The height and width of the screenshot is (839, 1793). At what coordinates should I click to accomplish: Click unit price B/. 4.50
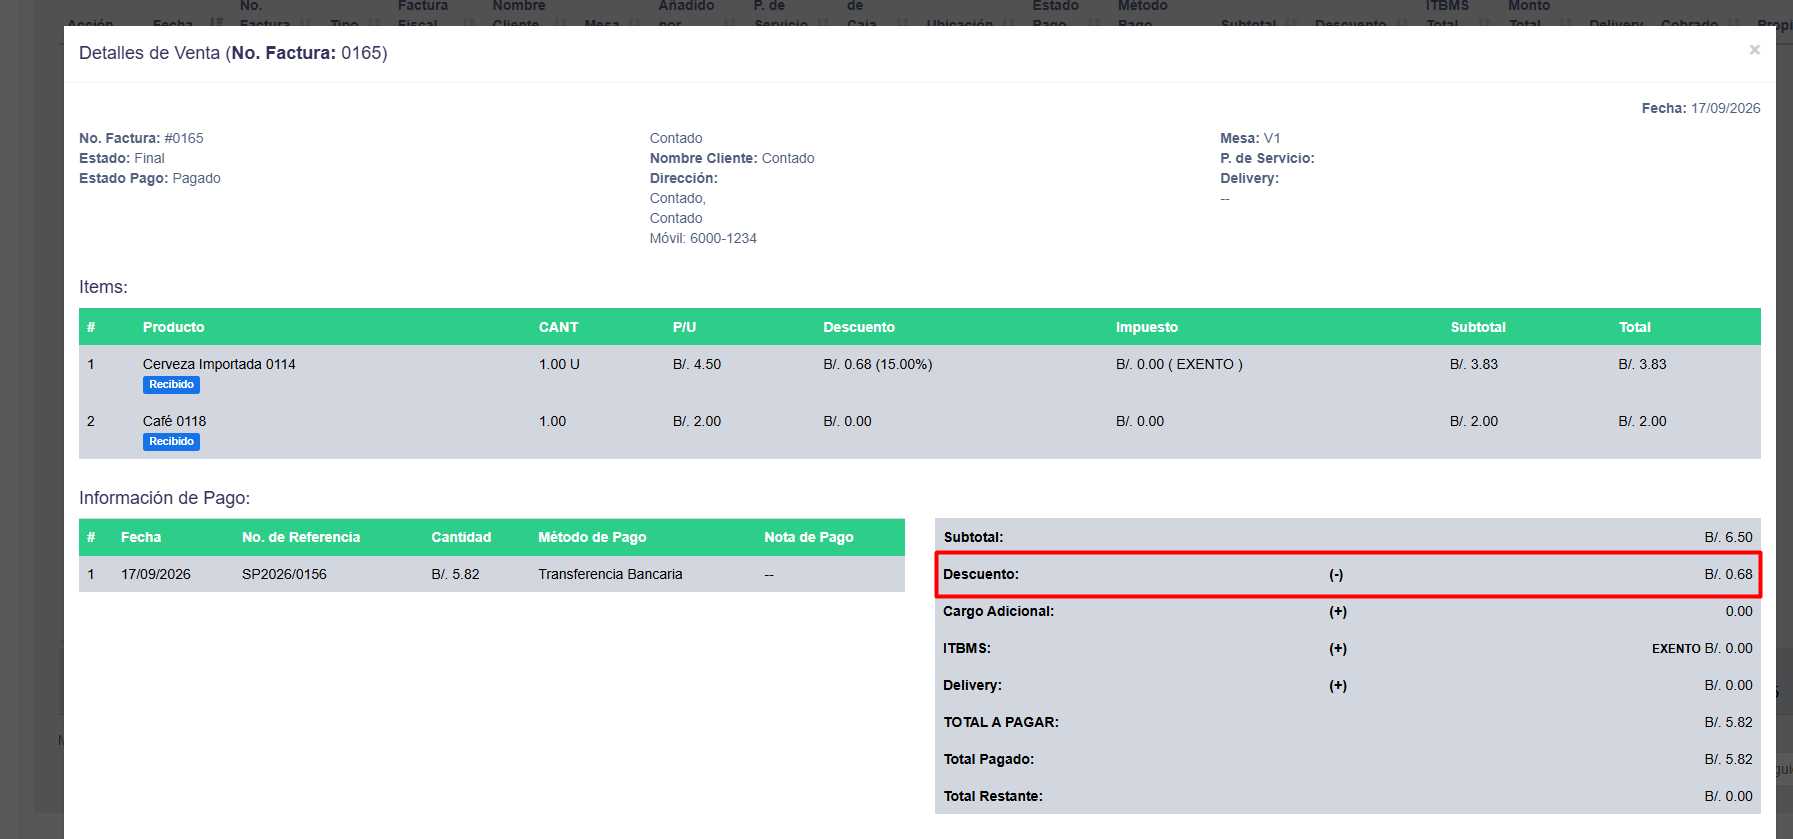697,364
